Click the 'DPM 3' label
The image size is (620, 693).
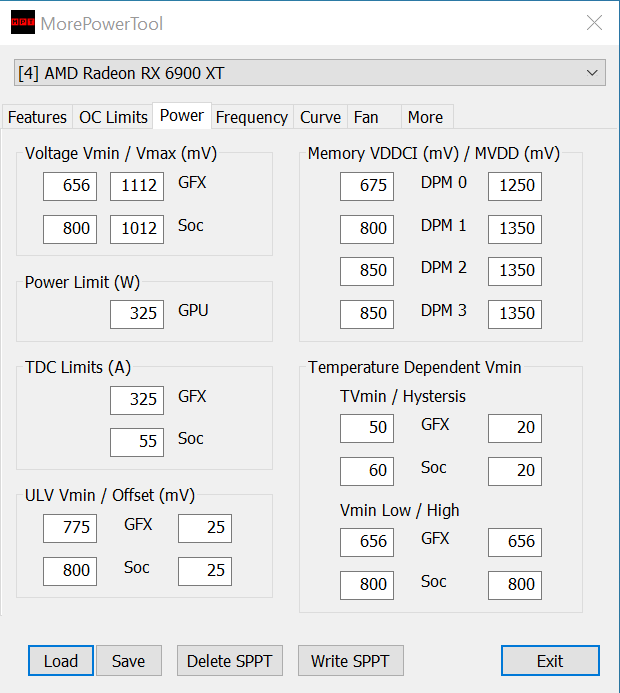[x=444, y=311]
